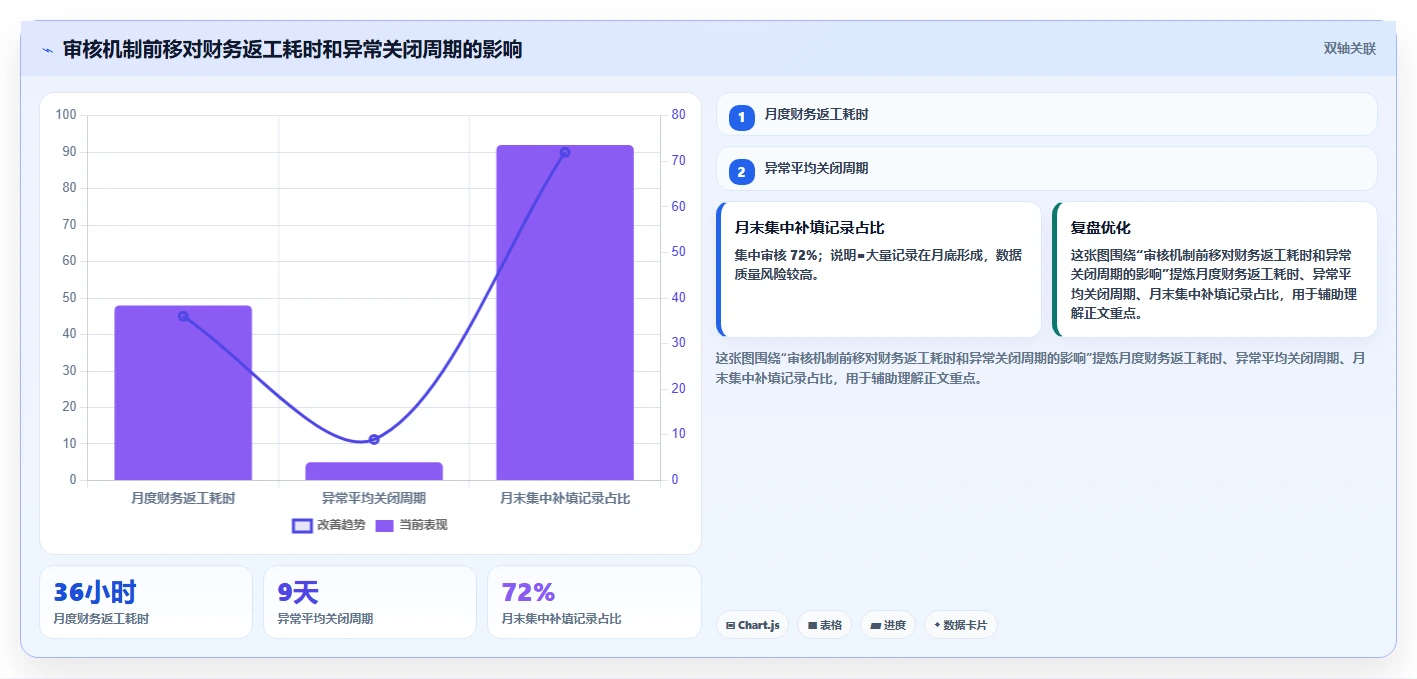Viewport: 1417px width, 679px height.
Task: Click the tall 月末集中补填记录占比 bar
Action: click(x=565, y=312)
